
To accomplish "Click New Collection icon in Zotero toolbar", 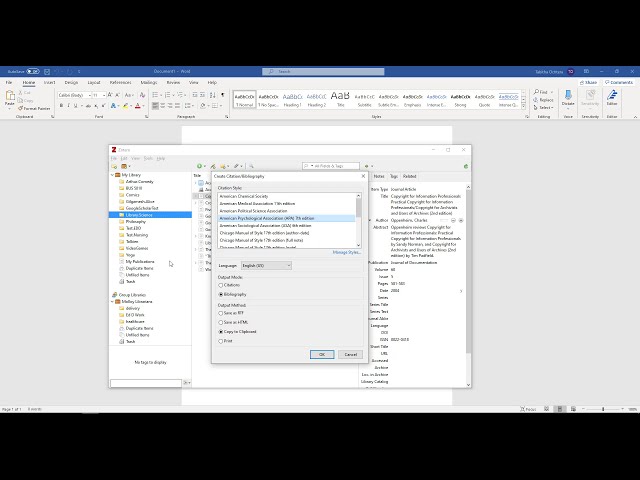I will pos(114,167).
